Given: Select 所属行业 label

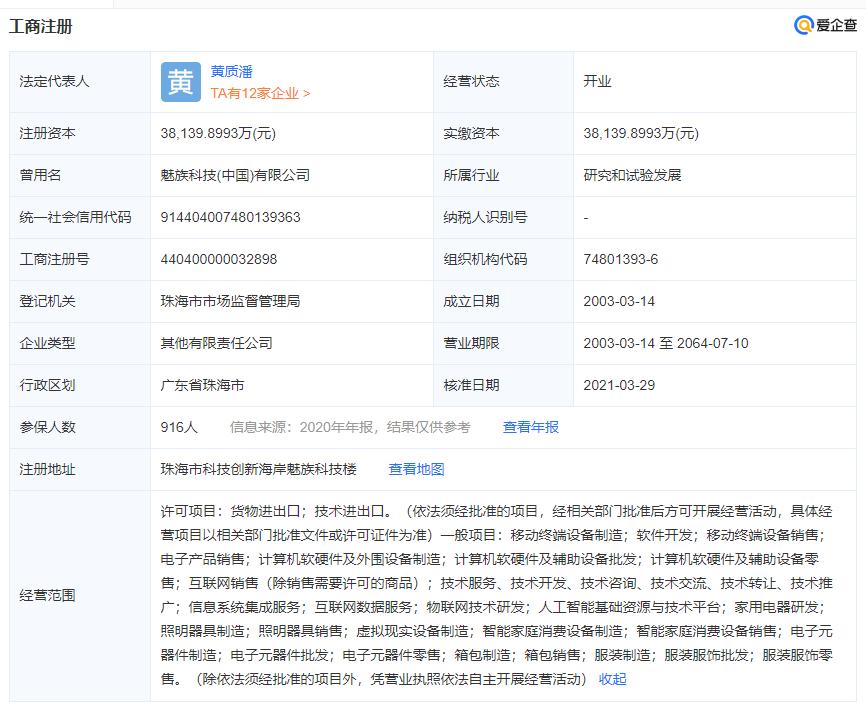Looking at the screenshot, I should 471,175.
